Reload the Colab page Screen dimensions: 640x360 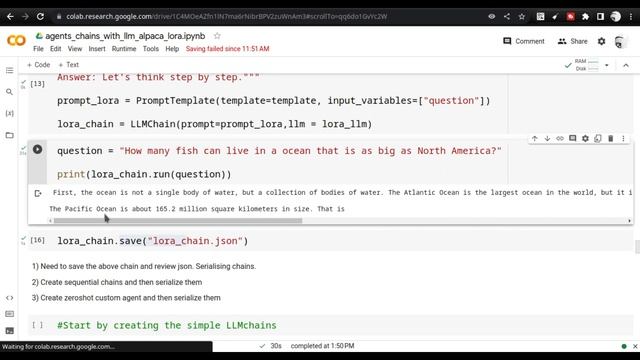click(x=40, y=16)
